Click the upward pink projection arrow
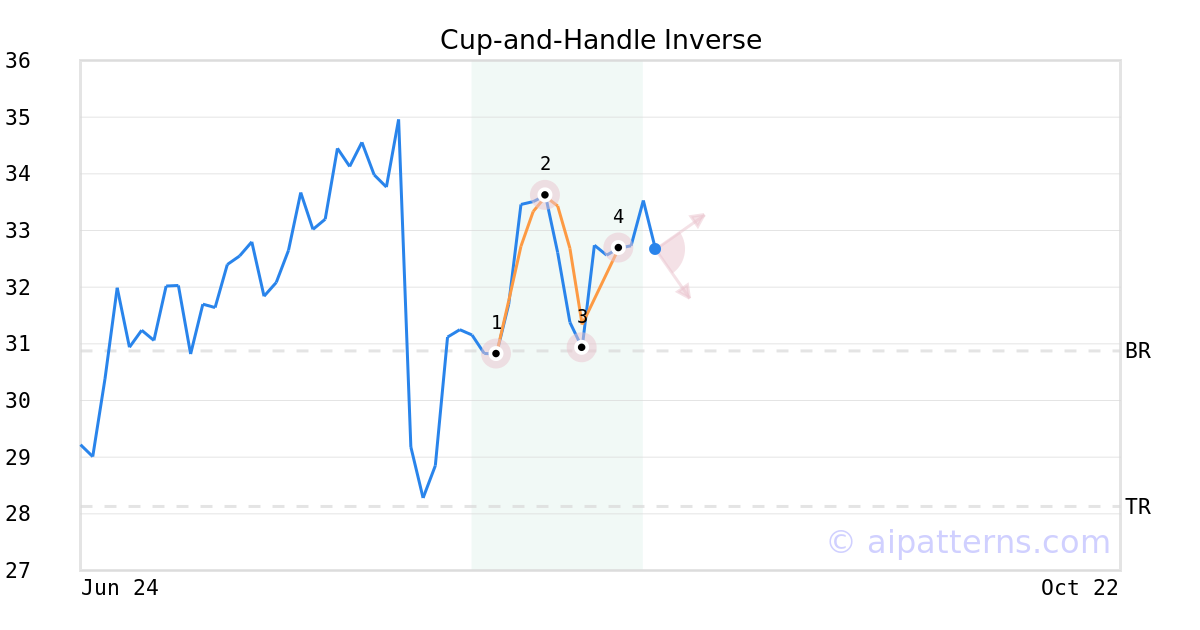 click(x=681, y=231)
